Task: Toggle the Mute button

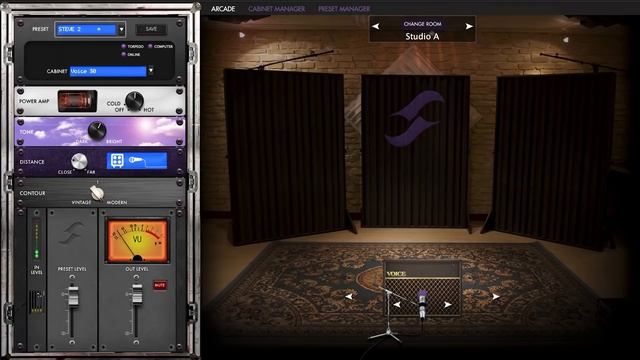Action: 160,285
